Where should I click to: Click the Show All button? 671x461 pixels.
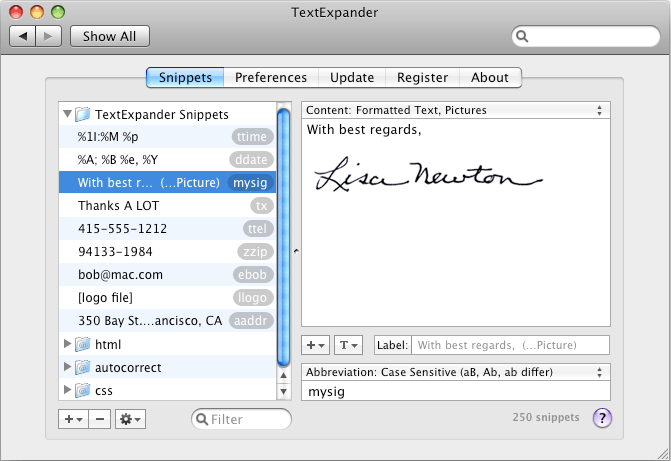[x=110, y=36]
